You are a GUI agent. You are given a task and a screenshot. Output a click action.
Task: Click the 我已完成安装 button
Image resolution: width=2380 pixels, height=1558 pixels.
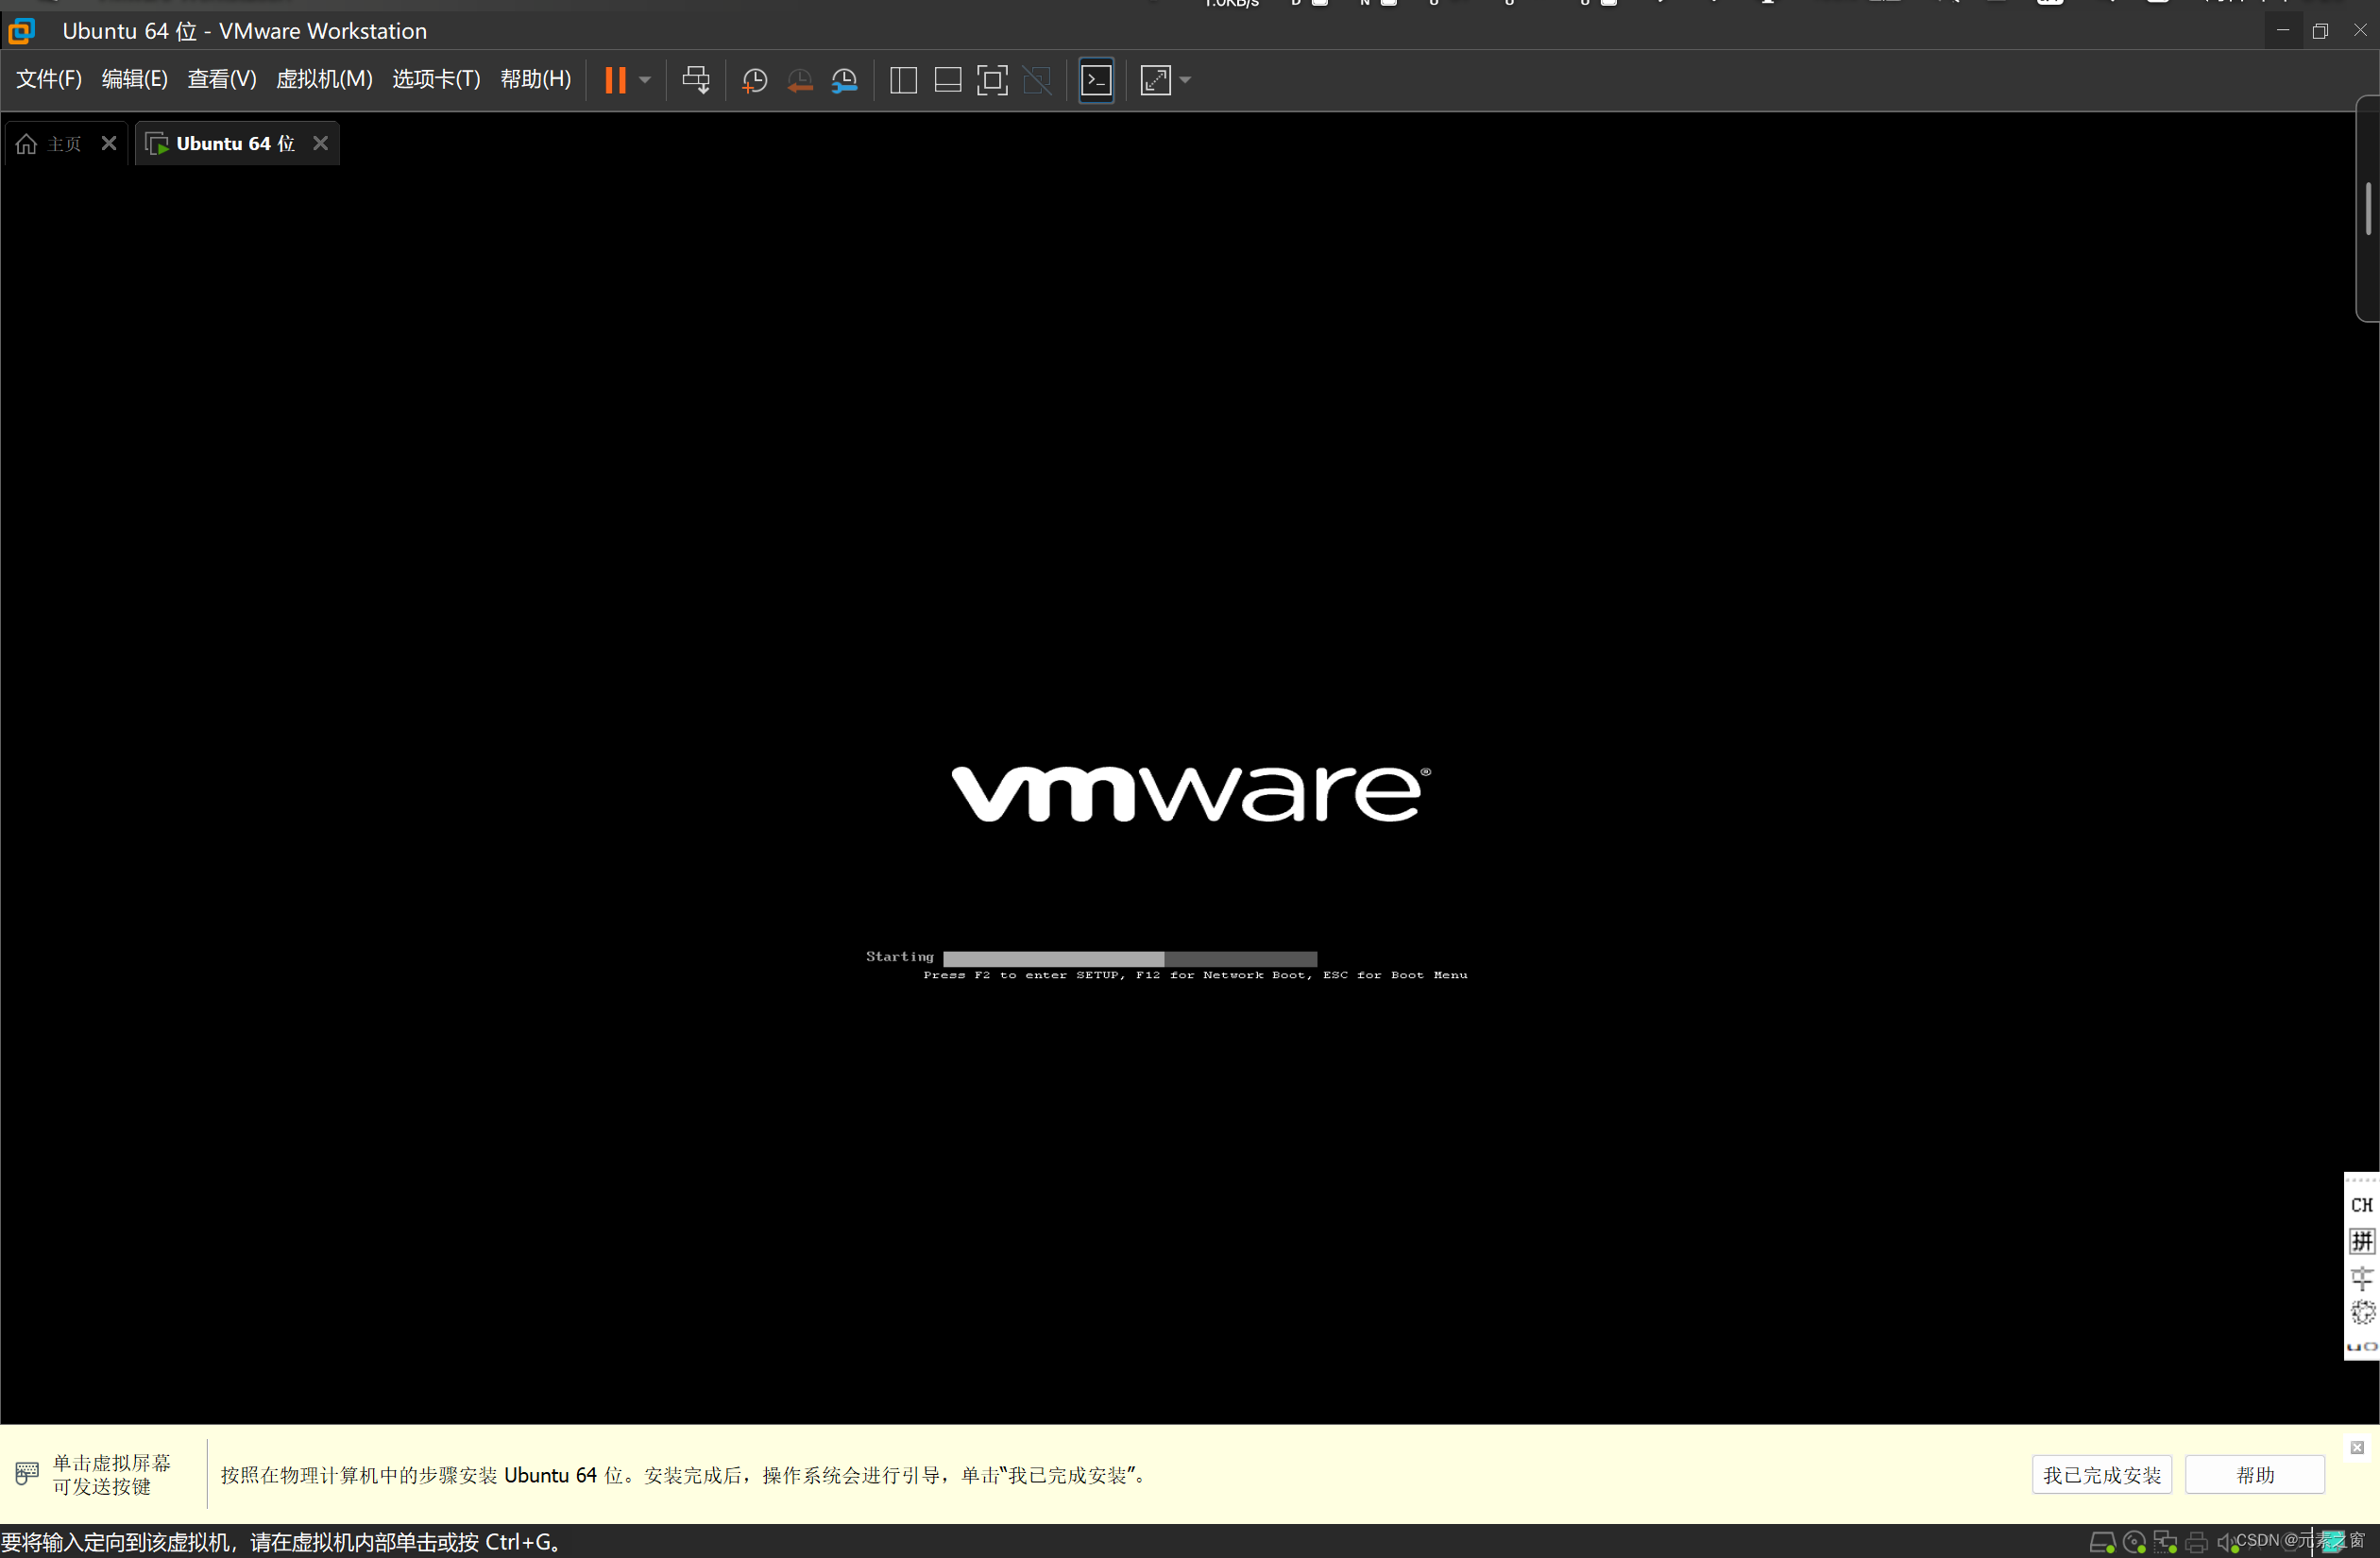tap(2101, 1475)
